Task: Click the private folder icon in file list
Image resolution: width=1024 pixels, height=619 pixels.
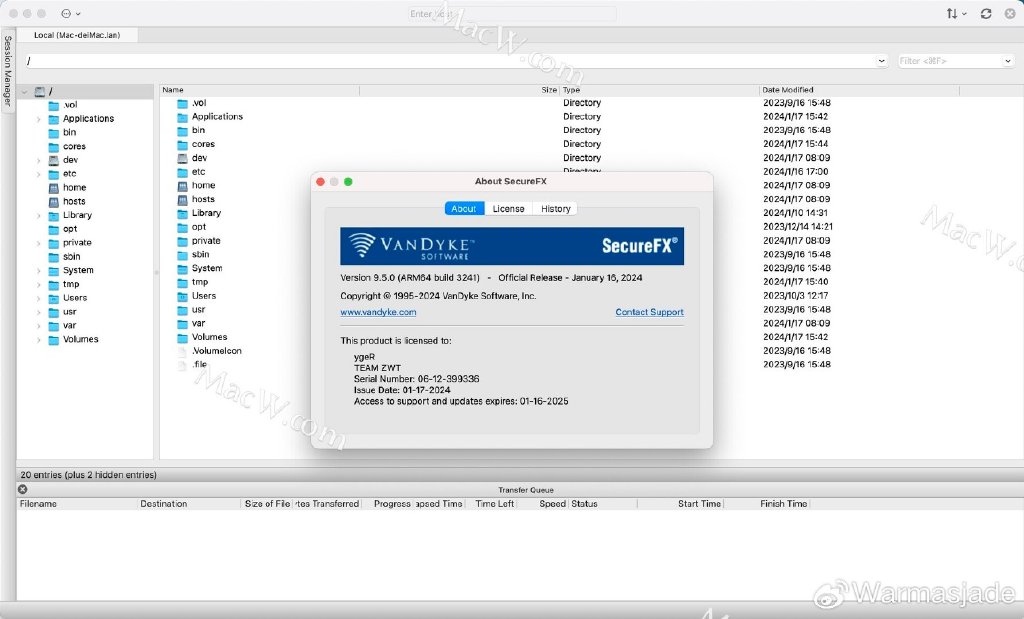Action: pyautogui.click(x=183, y=241)
